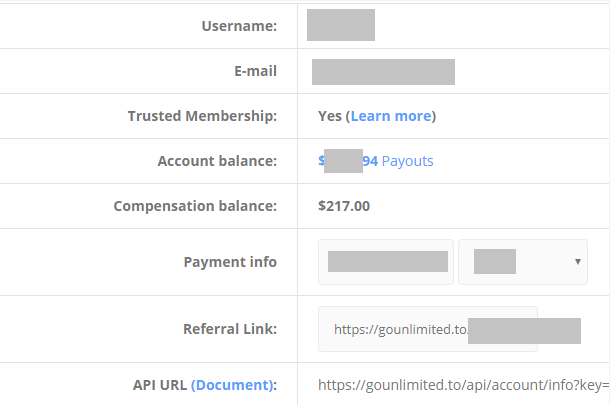Screen dimensions: 610x405
Task: Open the Document link beside API URL
Action: (233, 385)
